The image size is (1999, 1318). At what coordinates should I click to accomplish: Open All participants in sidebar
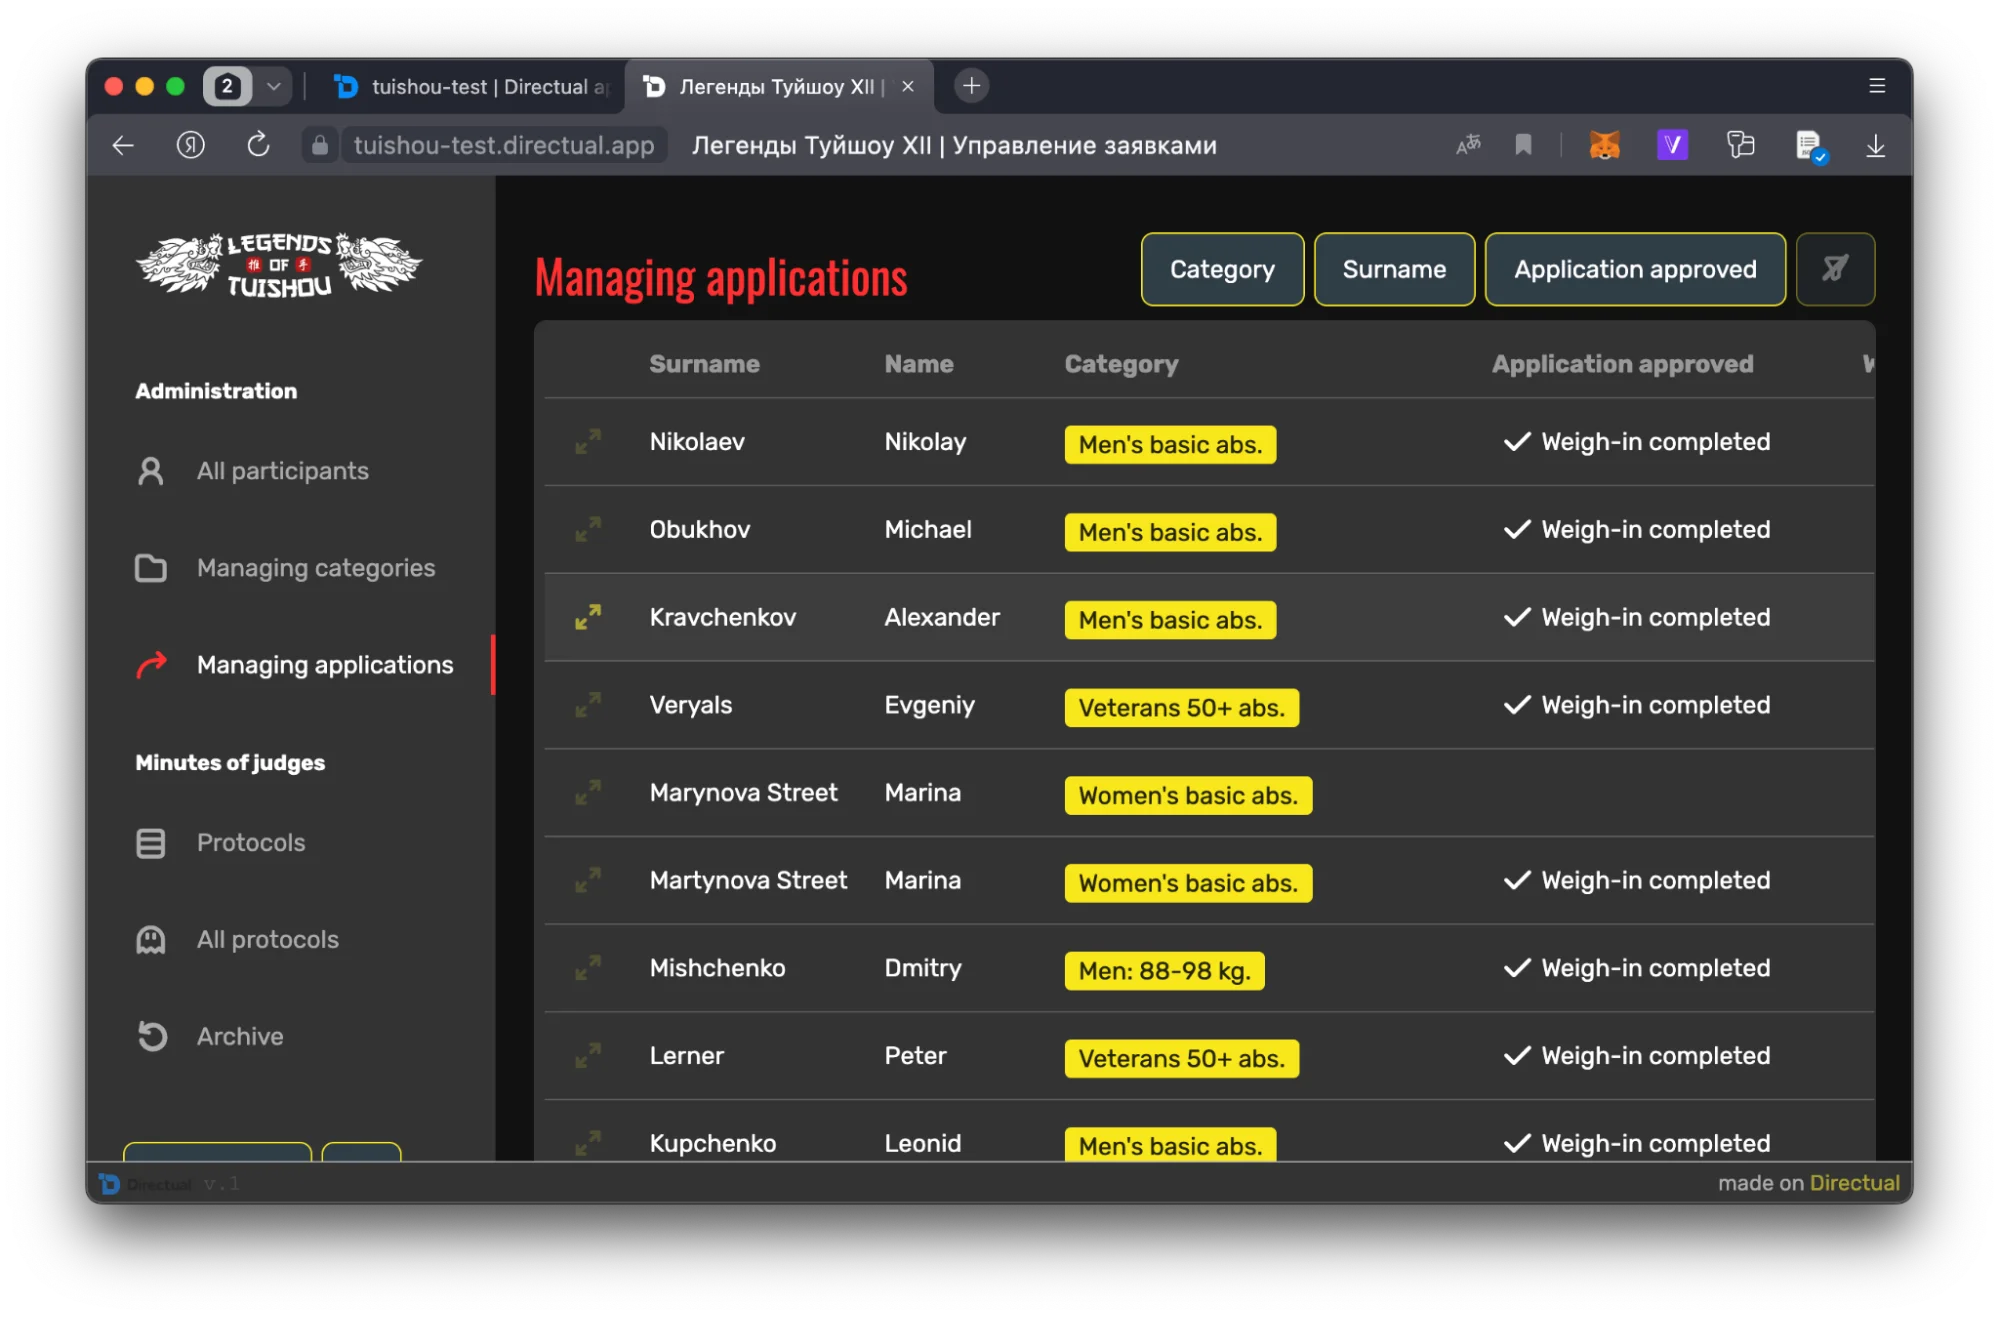point(282,471)
